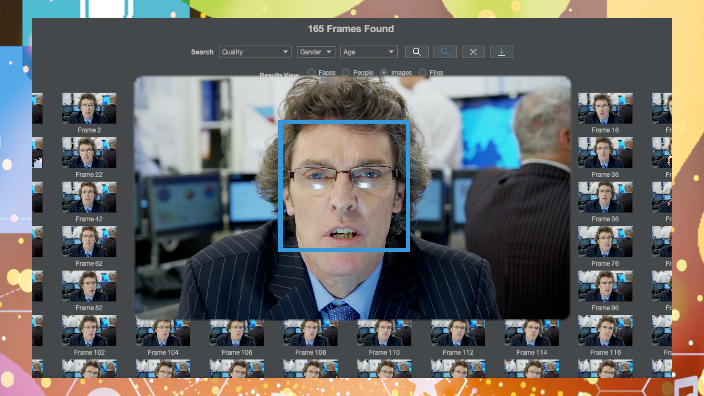This screenshot has width=704, height=396.
Task: Open the Gender dropdown
Action: click(316, 52)
